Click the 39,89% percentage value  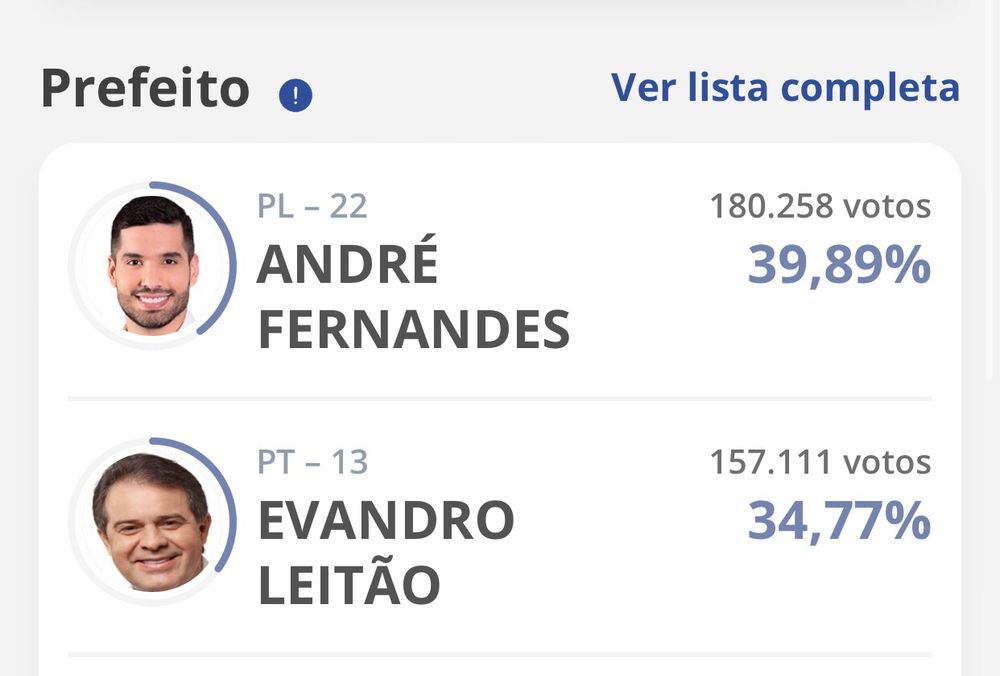839,266
